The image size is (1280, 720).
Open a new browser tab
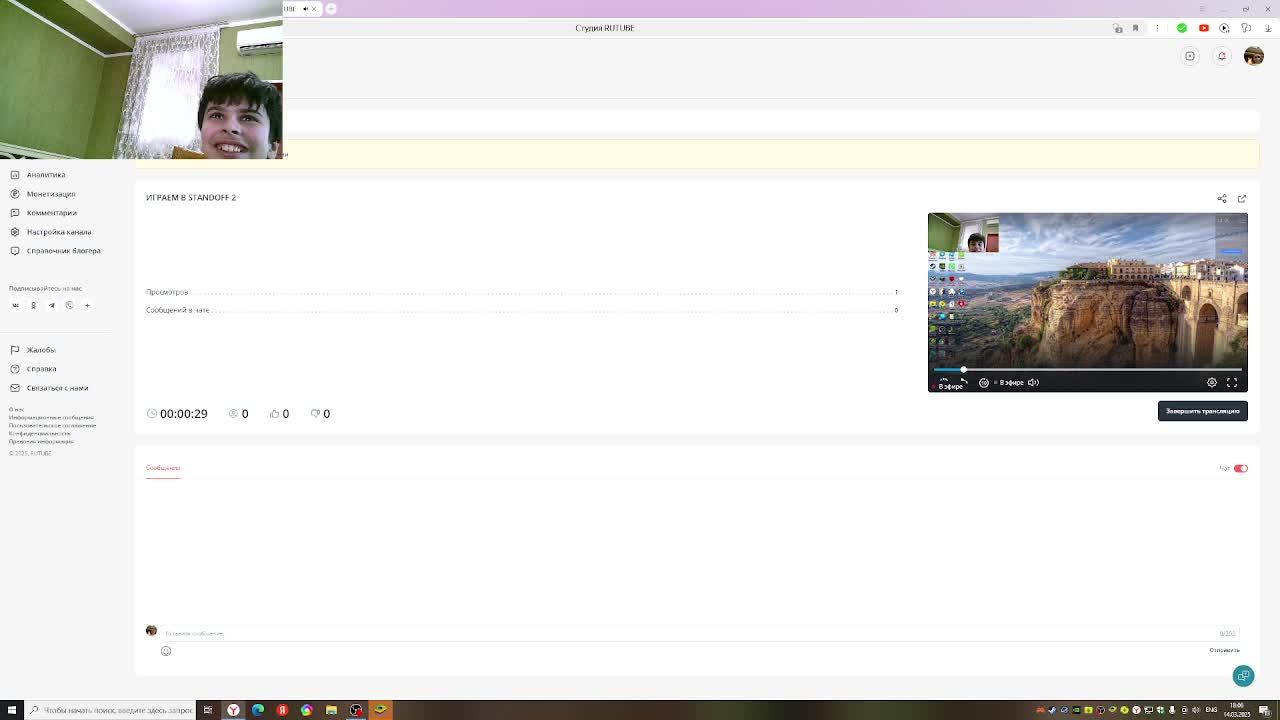click(331, 9)
